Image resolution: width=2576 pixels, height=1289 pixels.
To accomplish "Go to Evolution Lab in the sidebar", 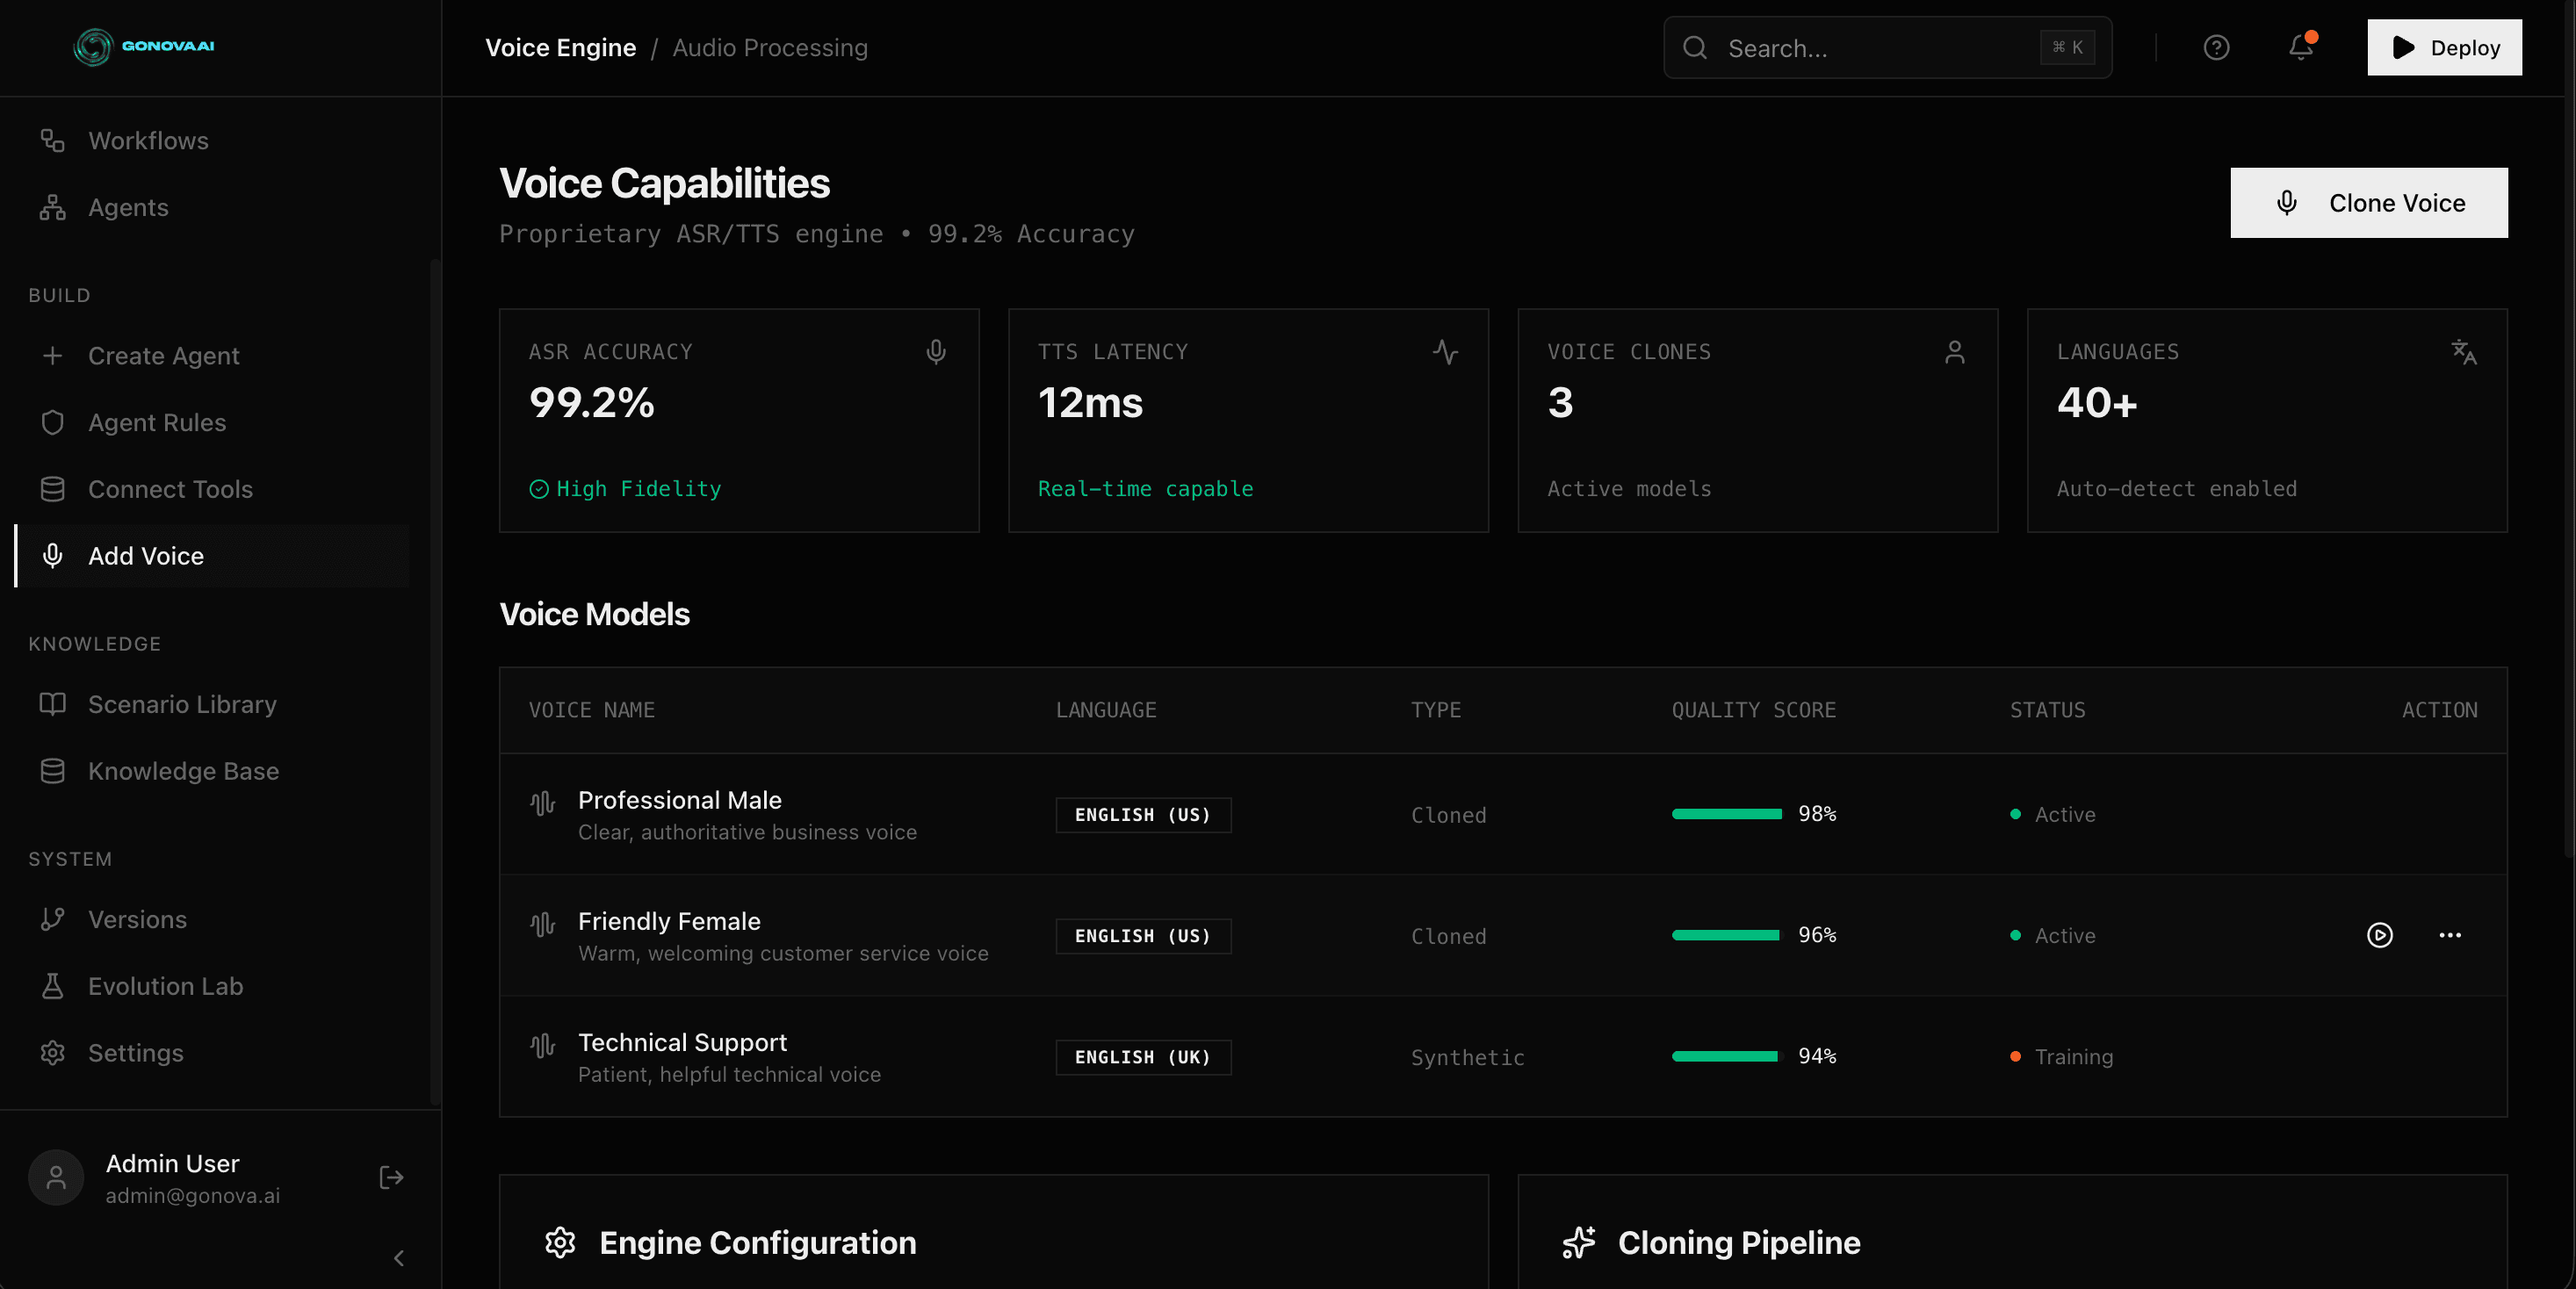I will [x=165, y=986].
